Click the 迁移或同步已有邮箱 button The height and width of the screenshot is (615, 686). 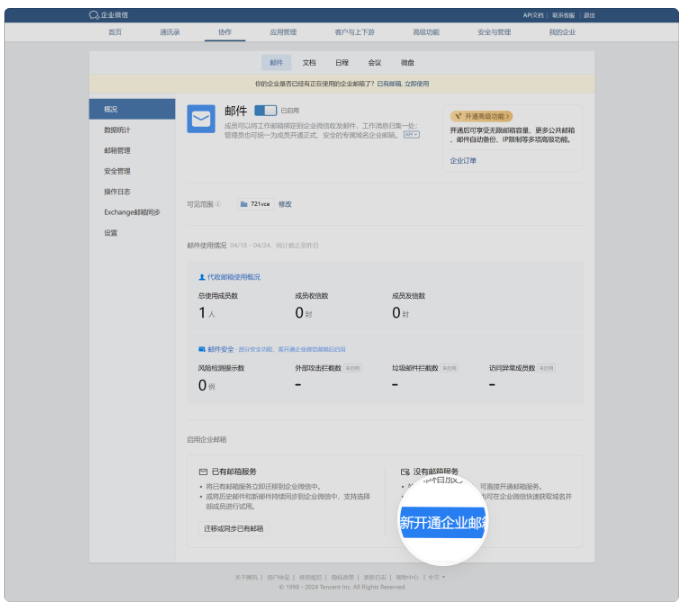click(233, 528)
